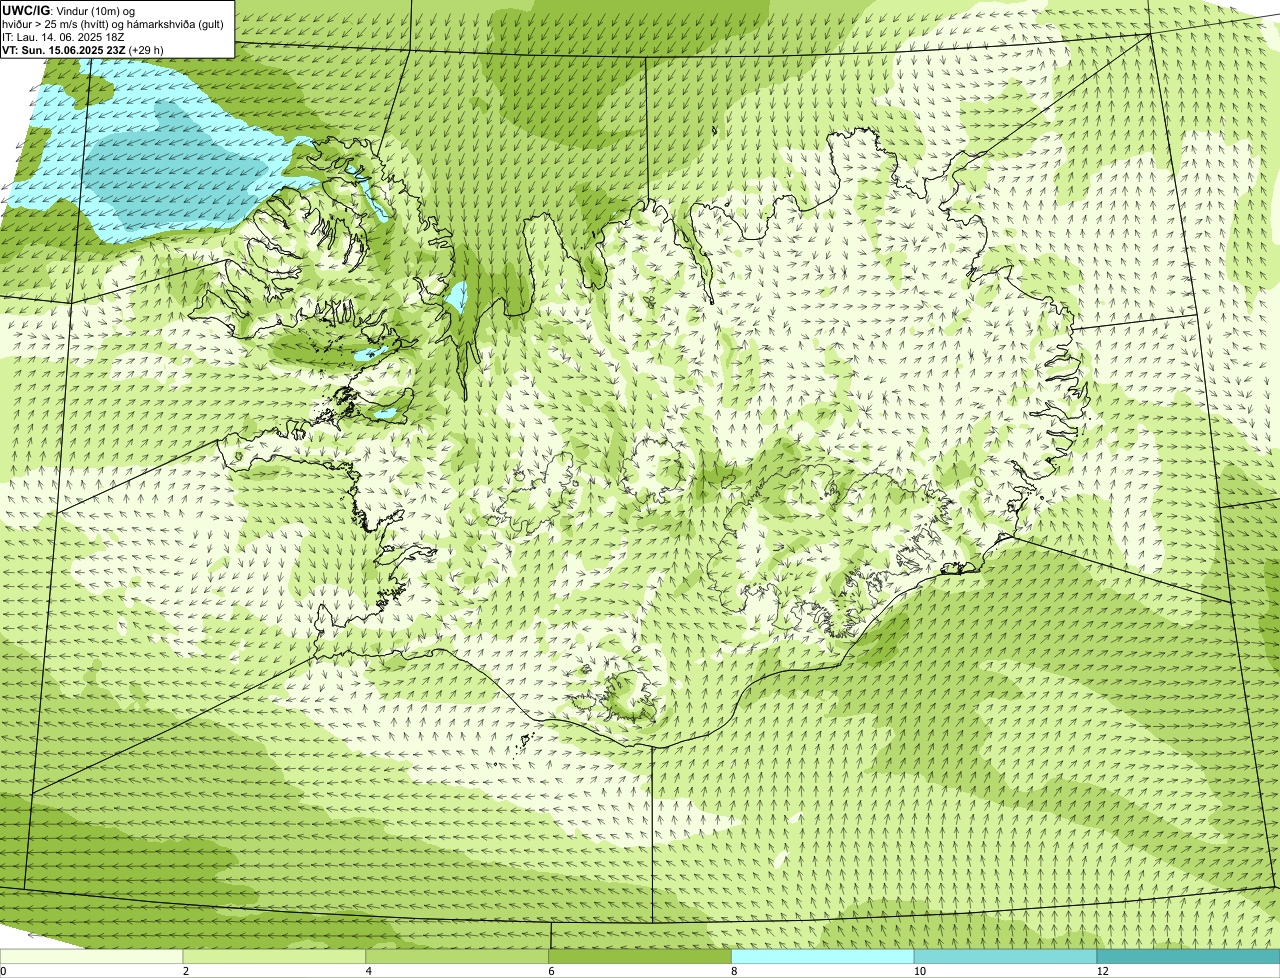Viewport: 1280px width, 978px height.
Task: Click the legend scale label "2"
Action: 186,971
